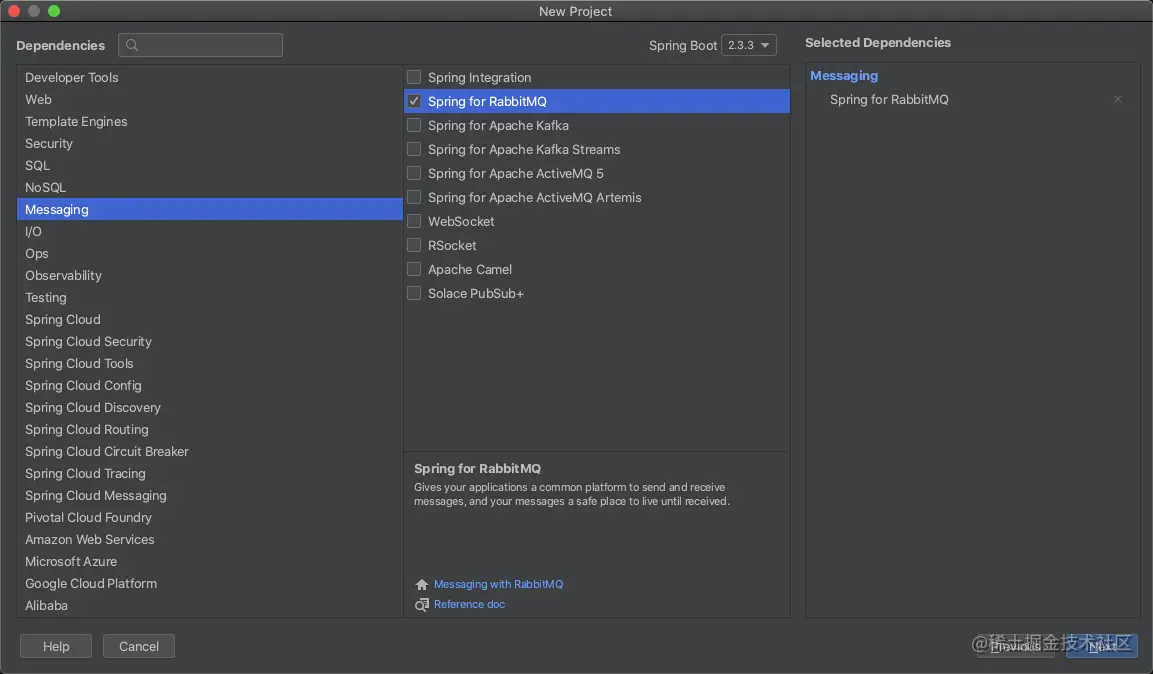Open the Messaging with RabbitMQ guide link

pyautogui.click(x=498, y=584)
